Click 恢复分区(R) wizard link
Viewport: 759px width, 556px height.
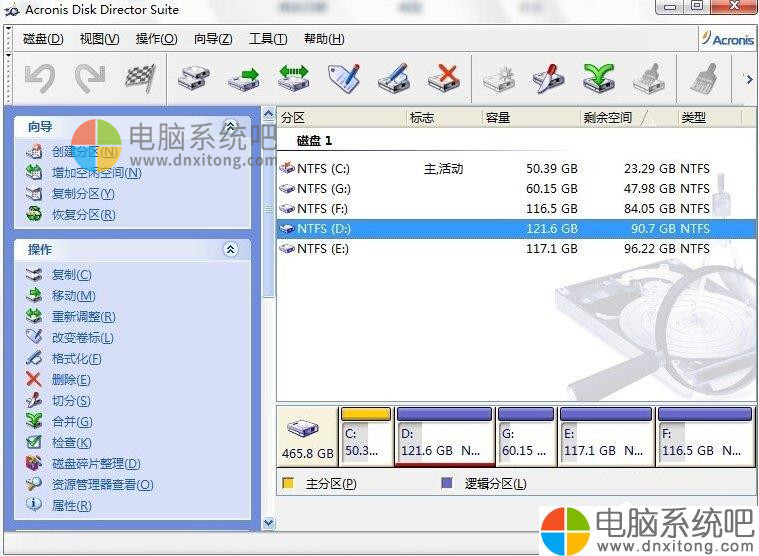pyautogui.click(x=83, y=214)
